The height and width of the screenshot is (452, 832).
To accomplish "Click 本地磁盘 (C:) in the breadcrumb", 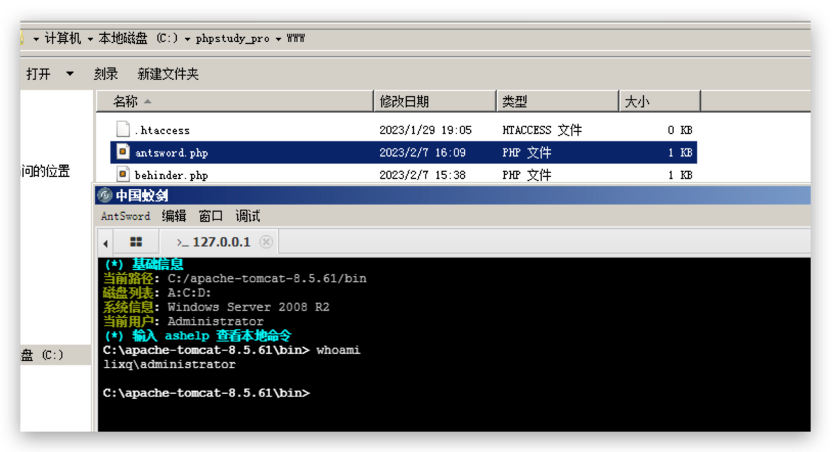I will click(138, 38).
